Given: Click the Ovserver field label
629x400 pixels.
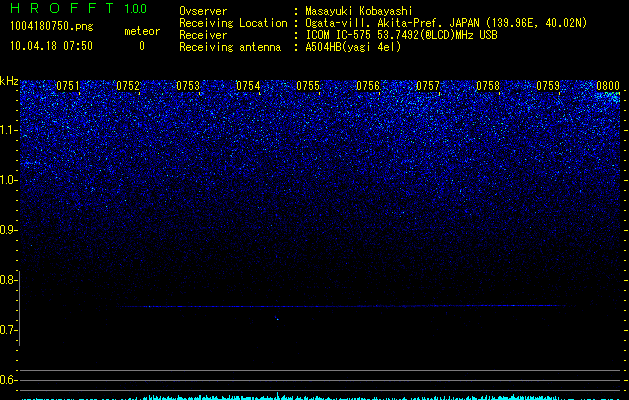Looking at the screenshot, I should pos(203,11).
